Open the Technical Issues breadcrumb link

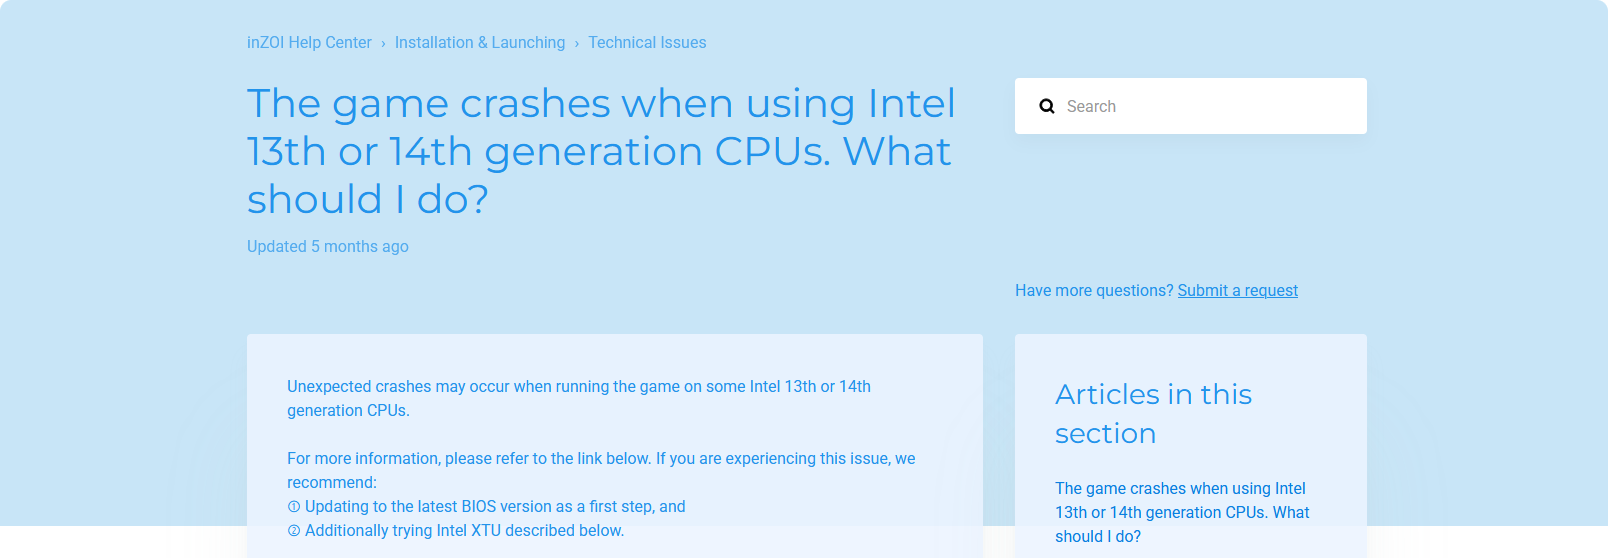tap(647, 43)
